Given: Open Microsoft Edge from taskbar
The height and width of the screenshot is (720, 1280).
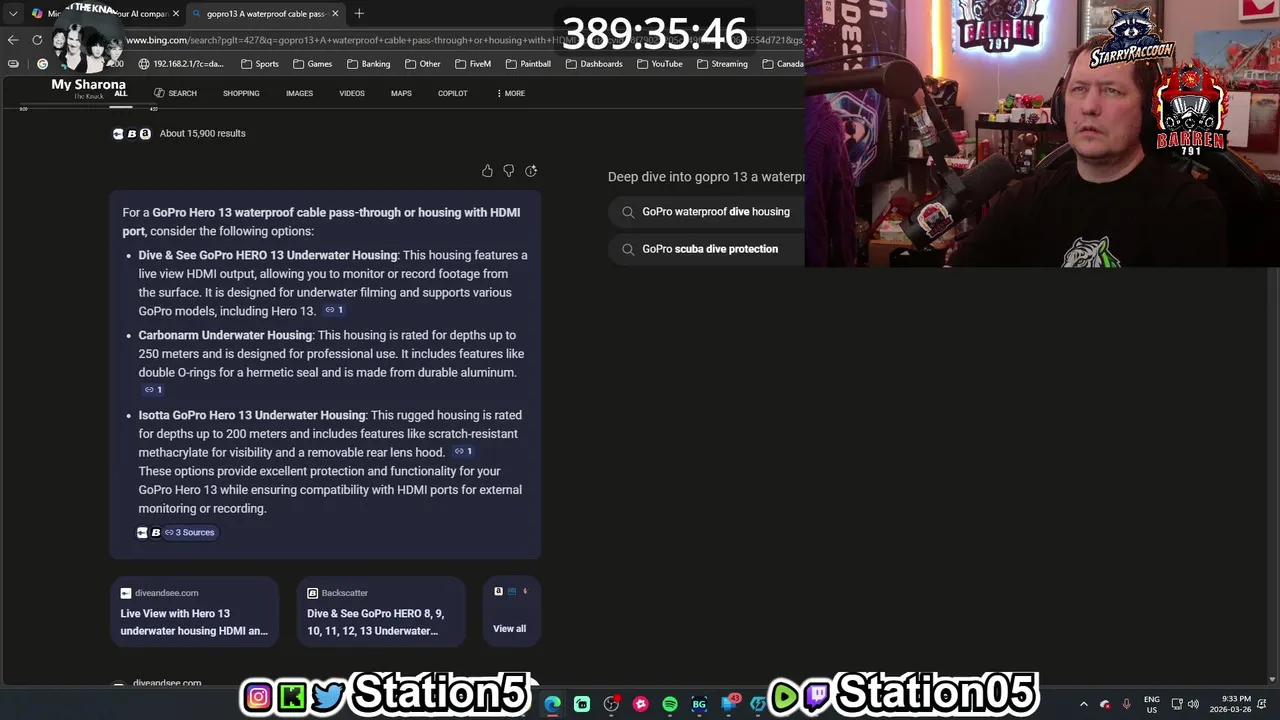Looking at the screenshot, I should coord(553,704).
